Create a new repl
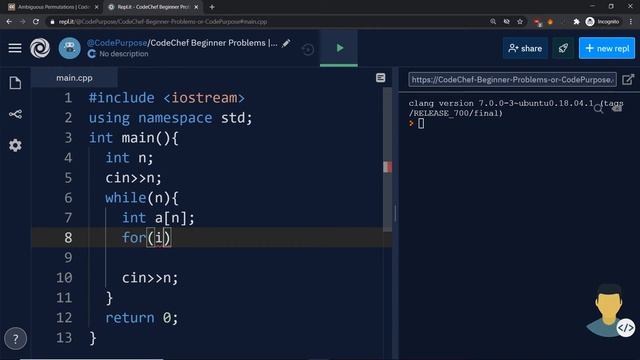This screenshot has width=640, height=360. (x=607, y=48)
